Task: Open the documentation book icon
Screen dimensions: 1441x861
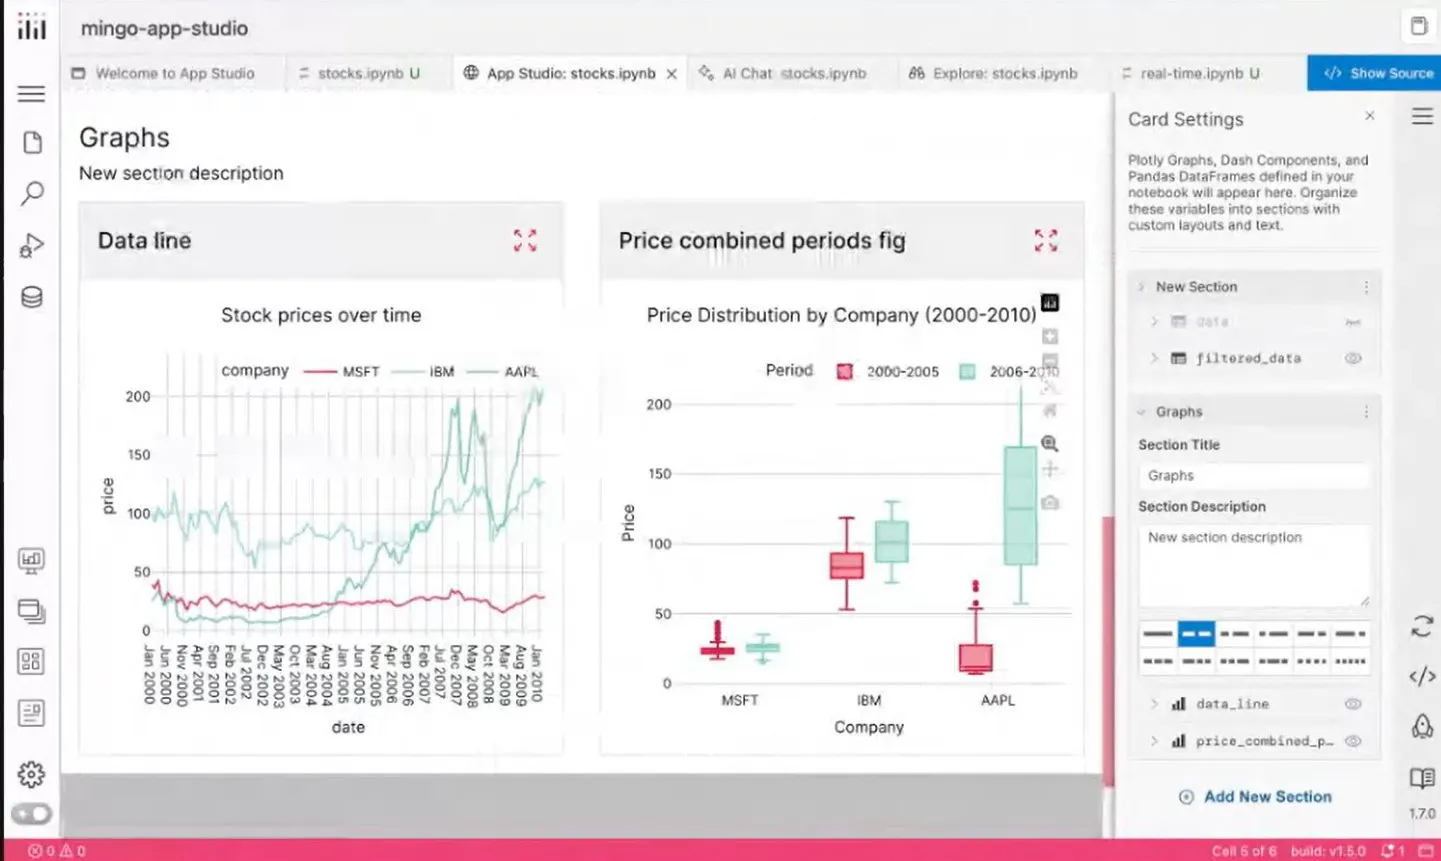Action: pos(1422,778)
